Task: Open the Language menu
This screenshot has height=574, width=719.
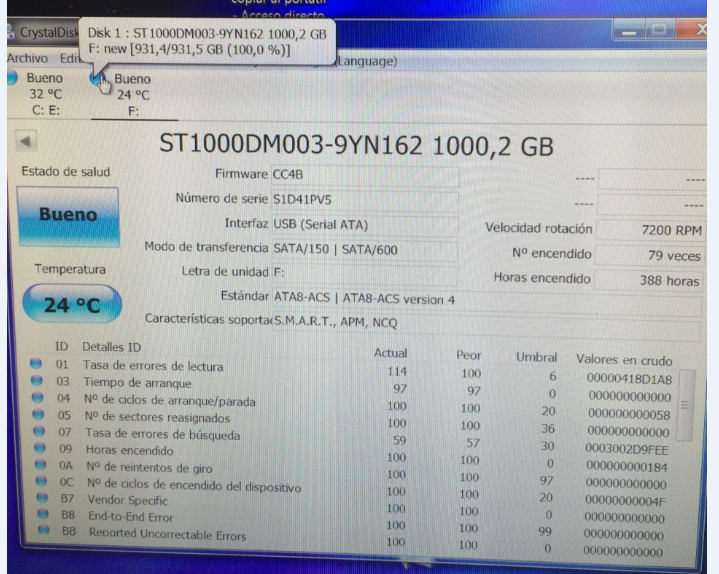Action: 365,61
